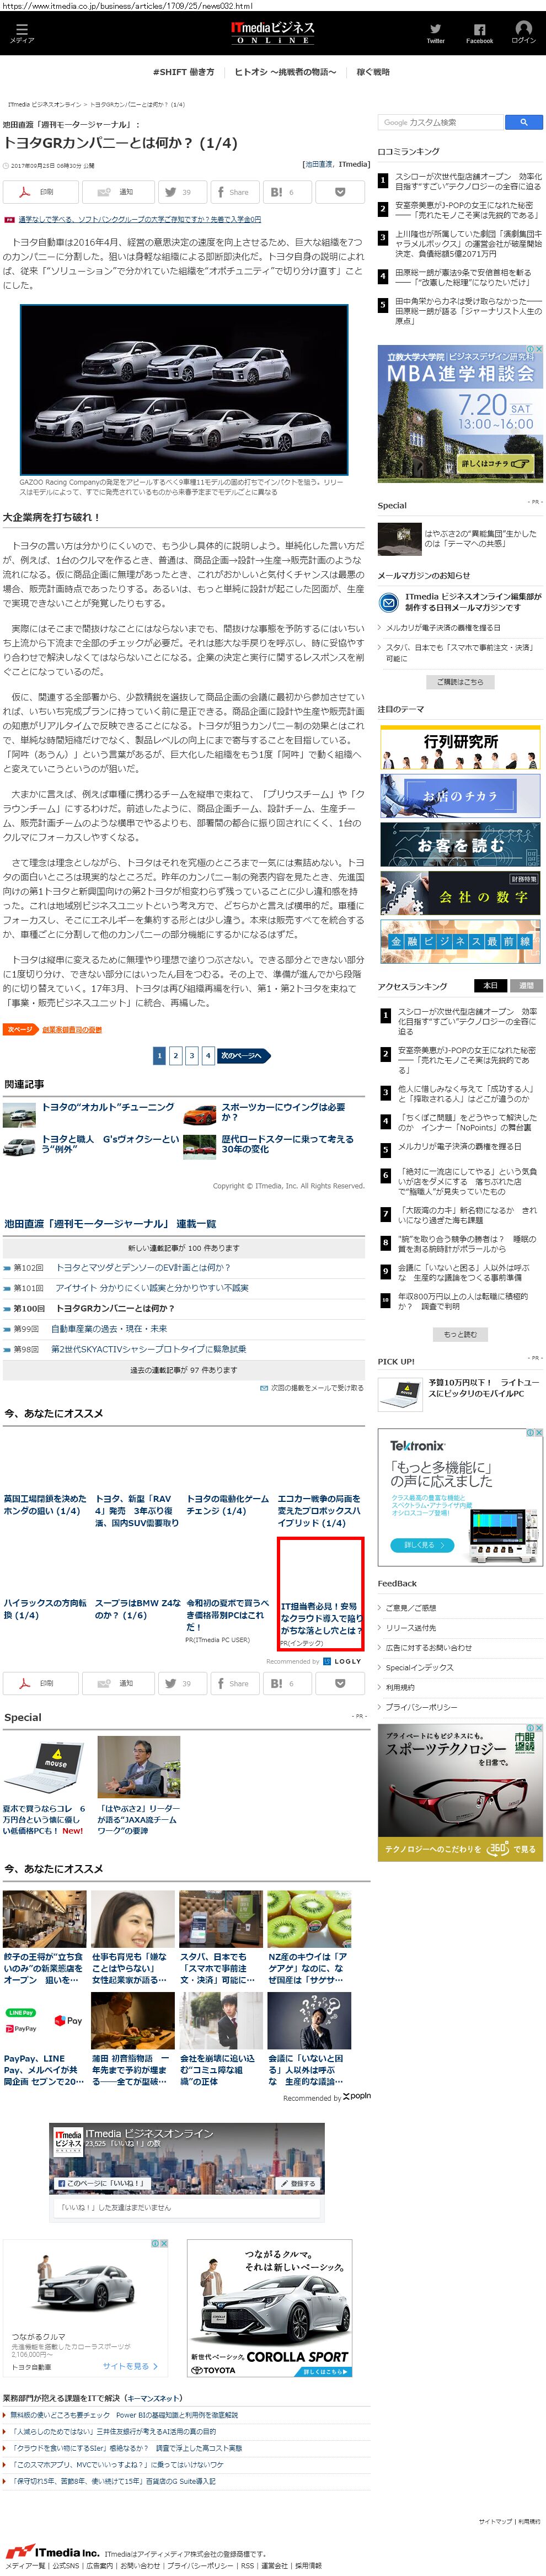Open 第99回 自動車産業の過去・現在・未来
This screenshot has height=2576, width=546.
pos(108,1328)
